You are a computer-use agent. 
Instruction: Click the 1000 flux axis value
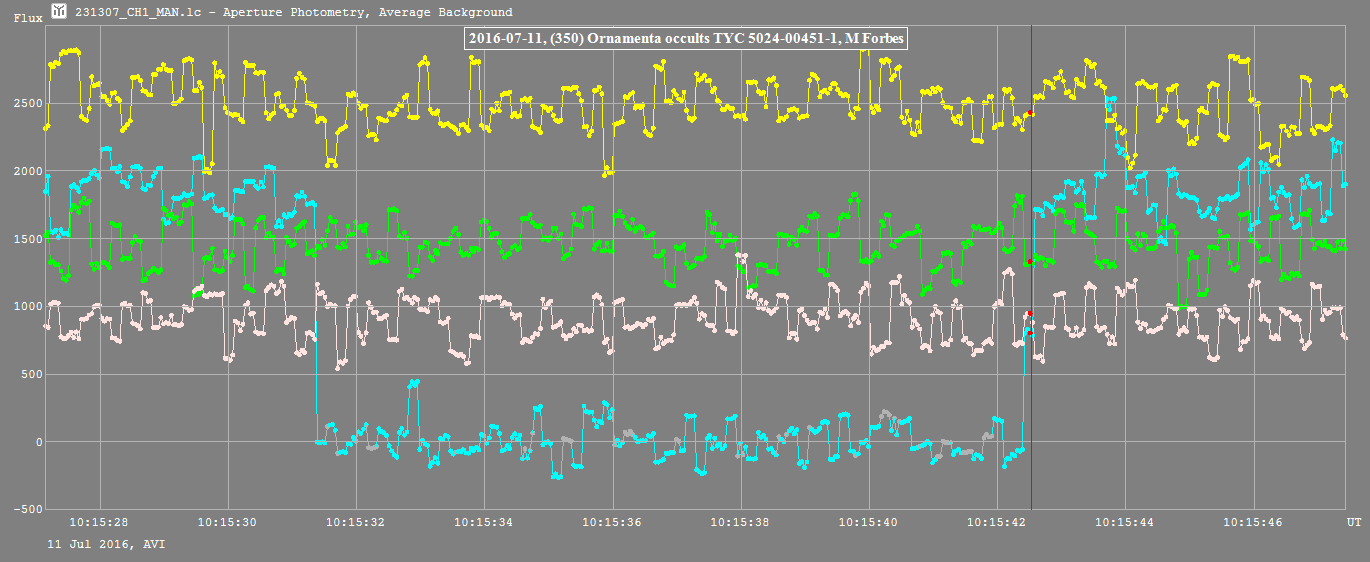coord(26,307)
